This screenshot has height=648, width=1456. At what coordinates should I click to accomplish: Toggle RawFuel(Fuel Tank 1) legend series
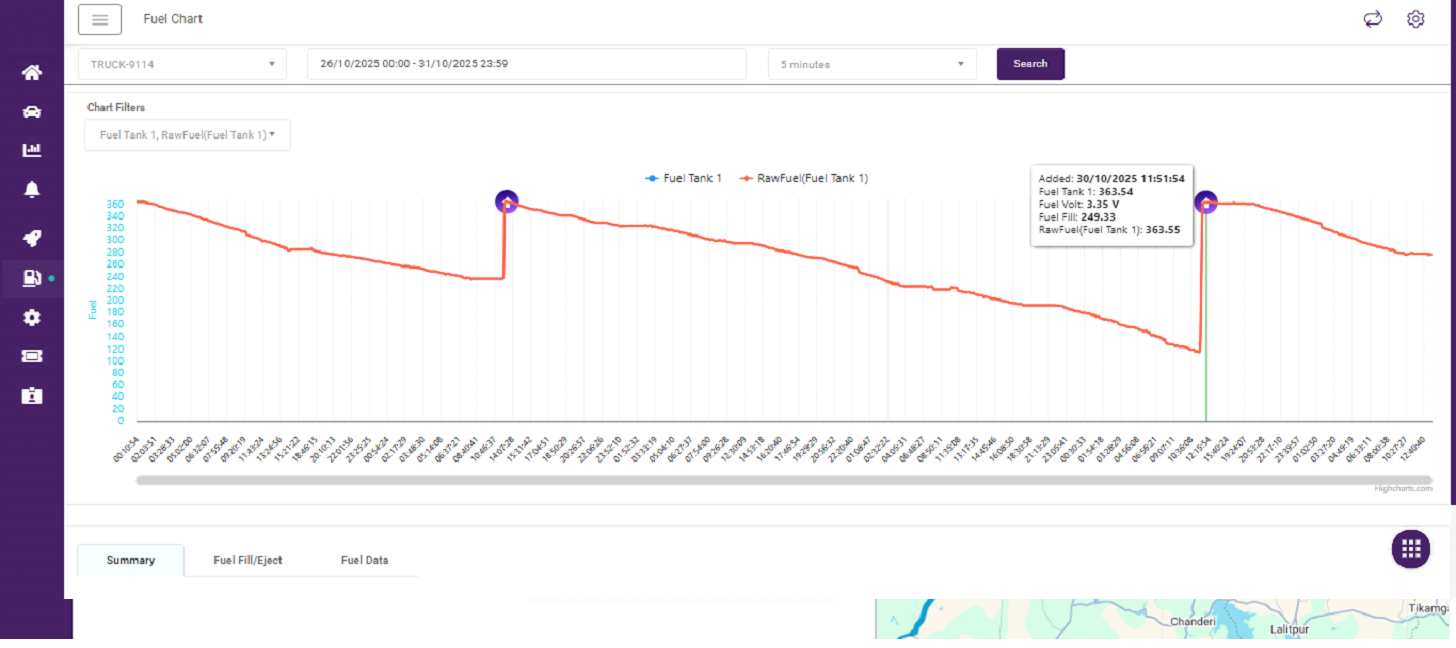(x=804, y=178)
